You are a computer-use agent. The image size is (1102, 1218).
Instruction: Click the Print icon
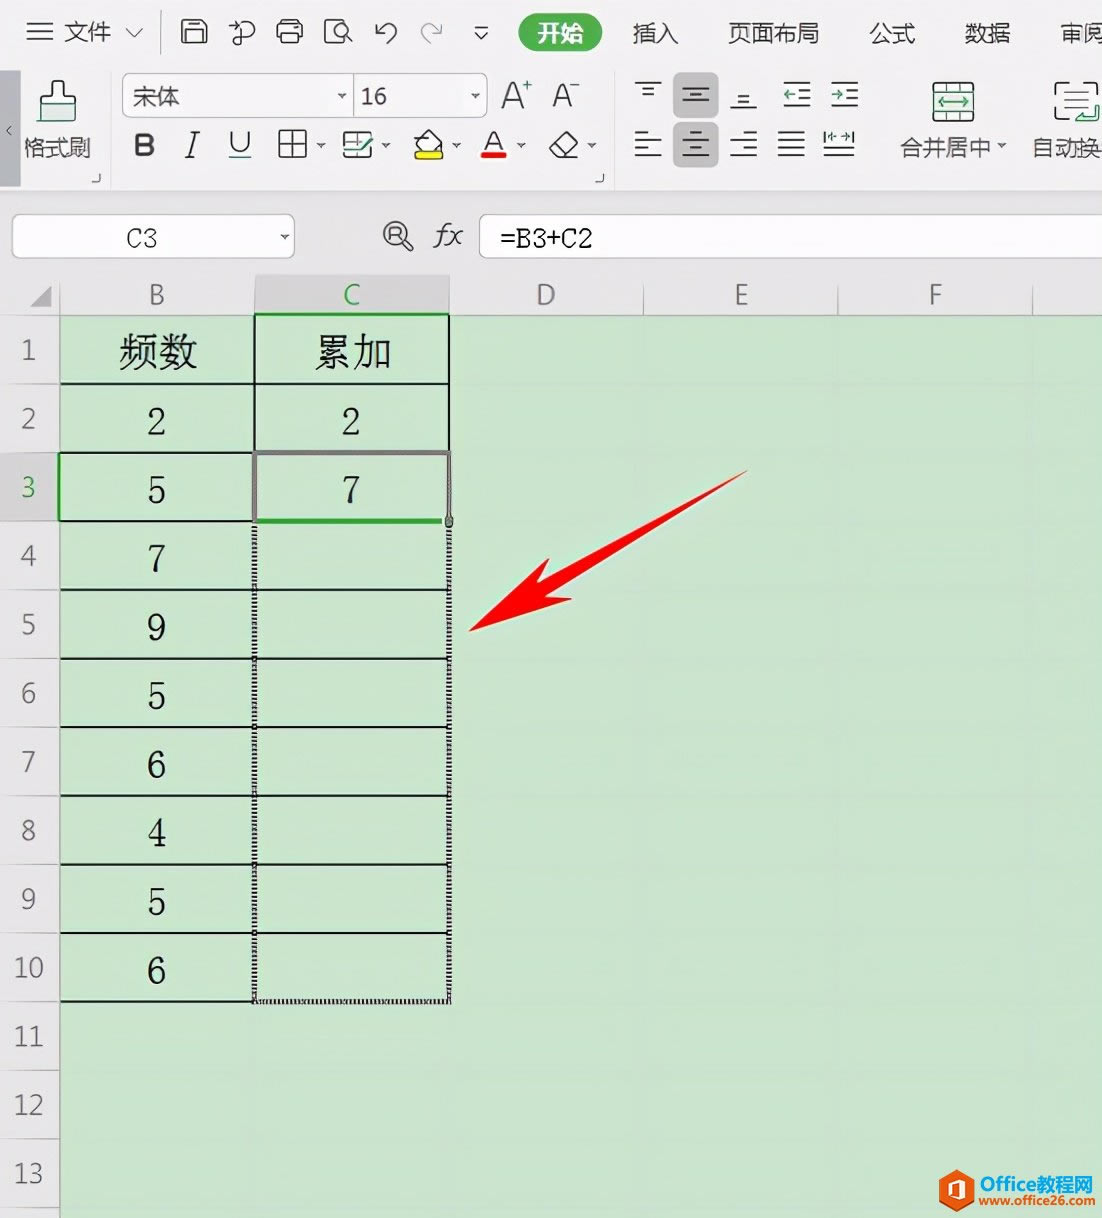(290, 32)
